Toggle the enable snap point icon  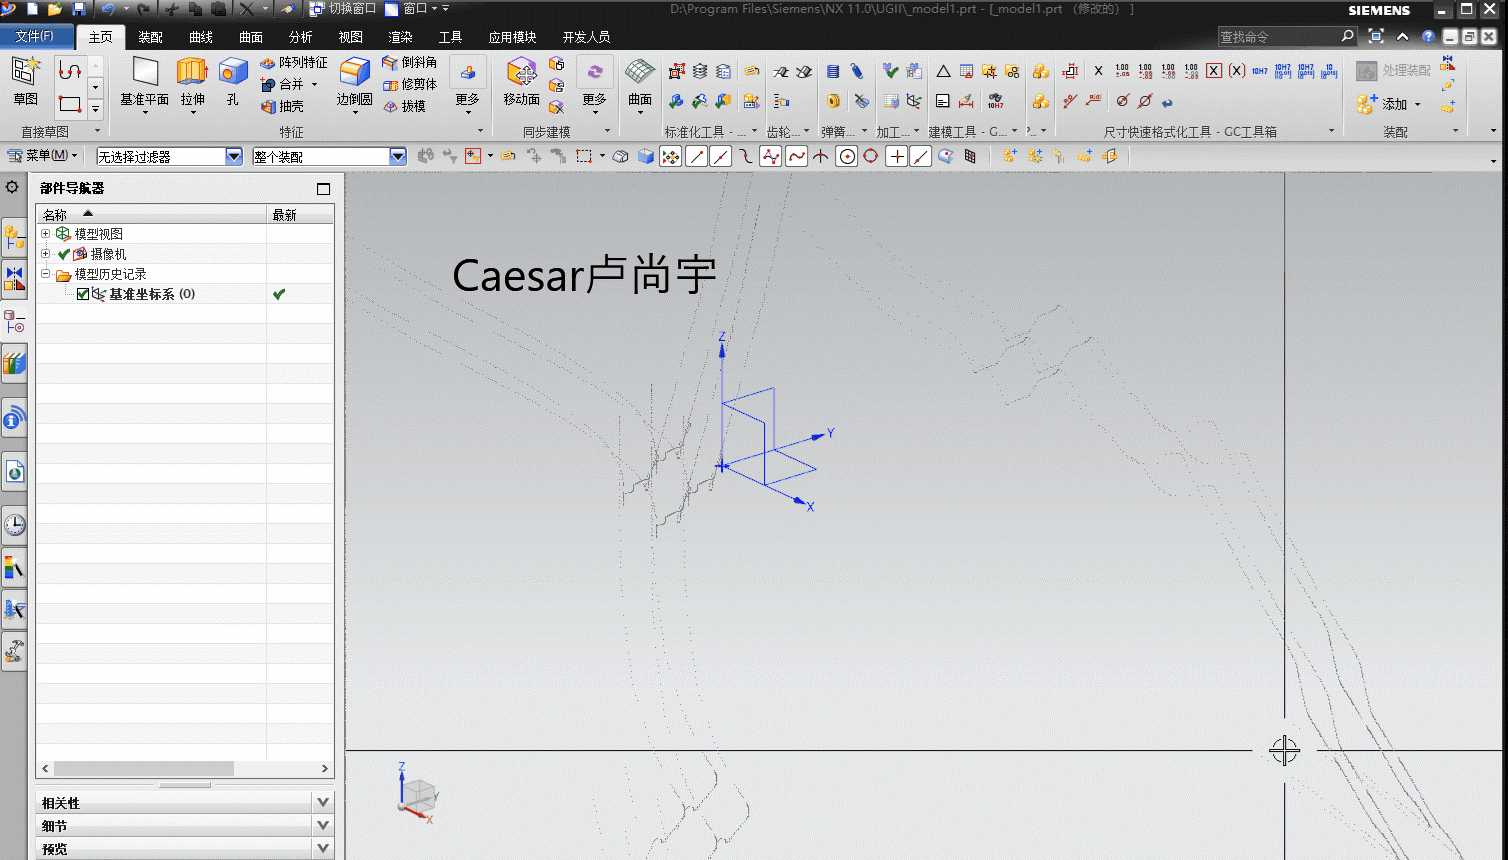click(671, 156)
